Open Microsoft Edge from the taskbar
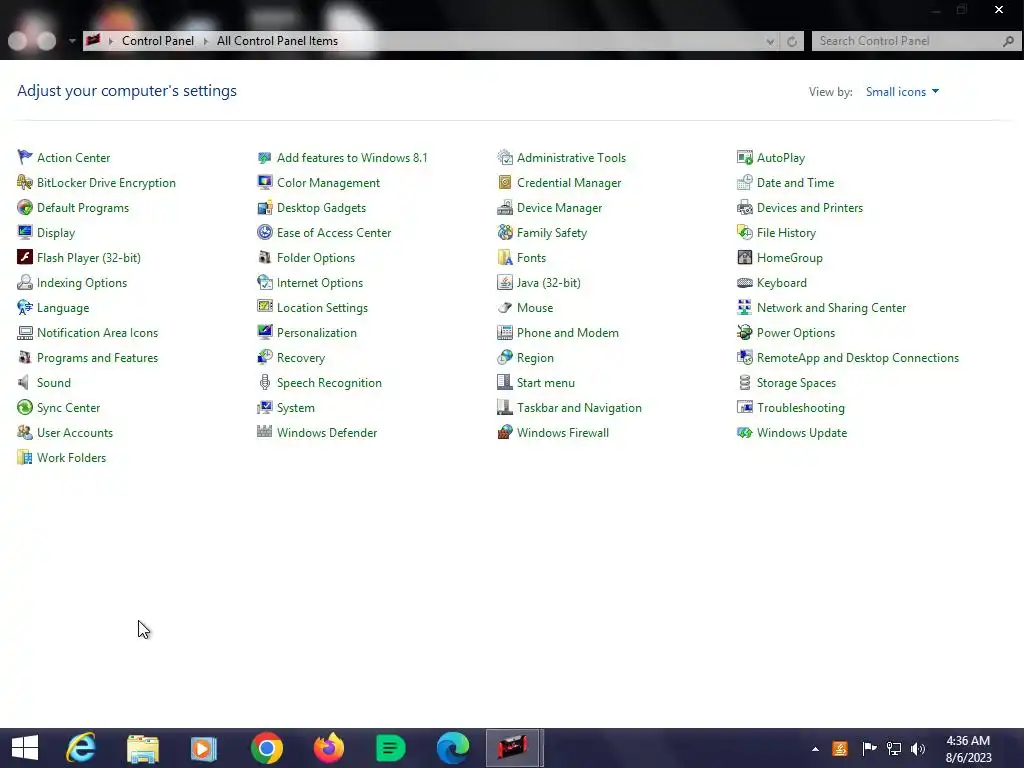The image size is (1024, 768). point(453,748)
